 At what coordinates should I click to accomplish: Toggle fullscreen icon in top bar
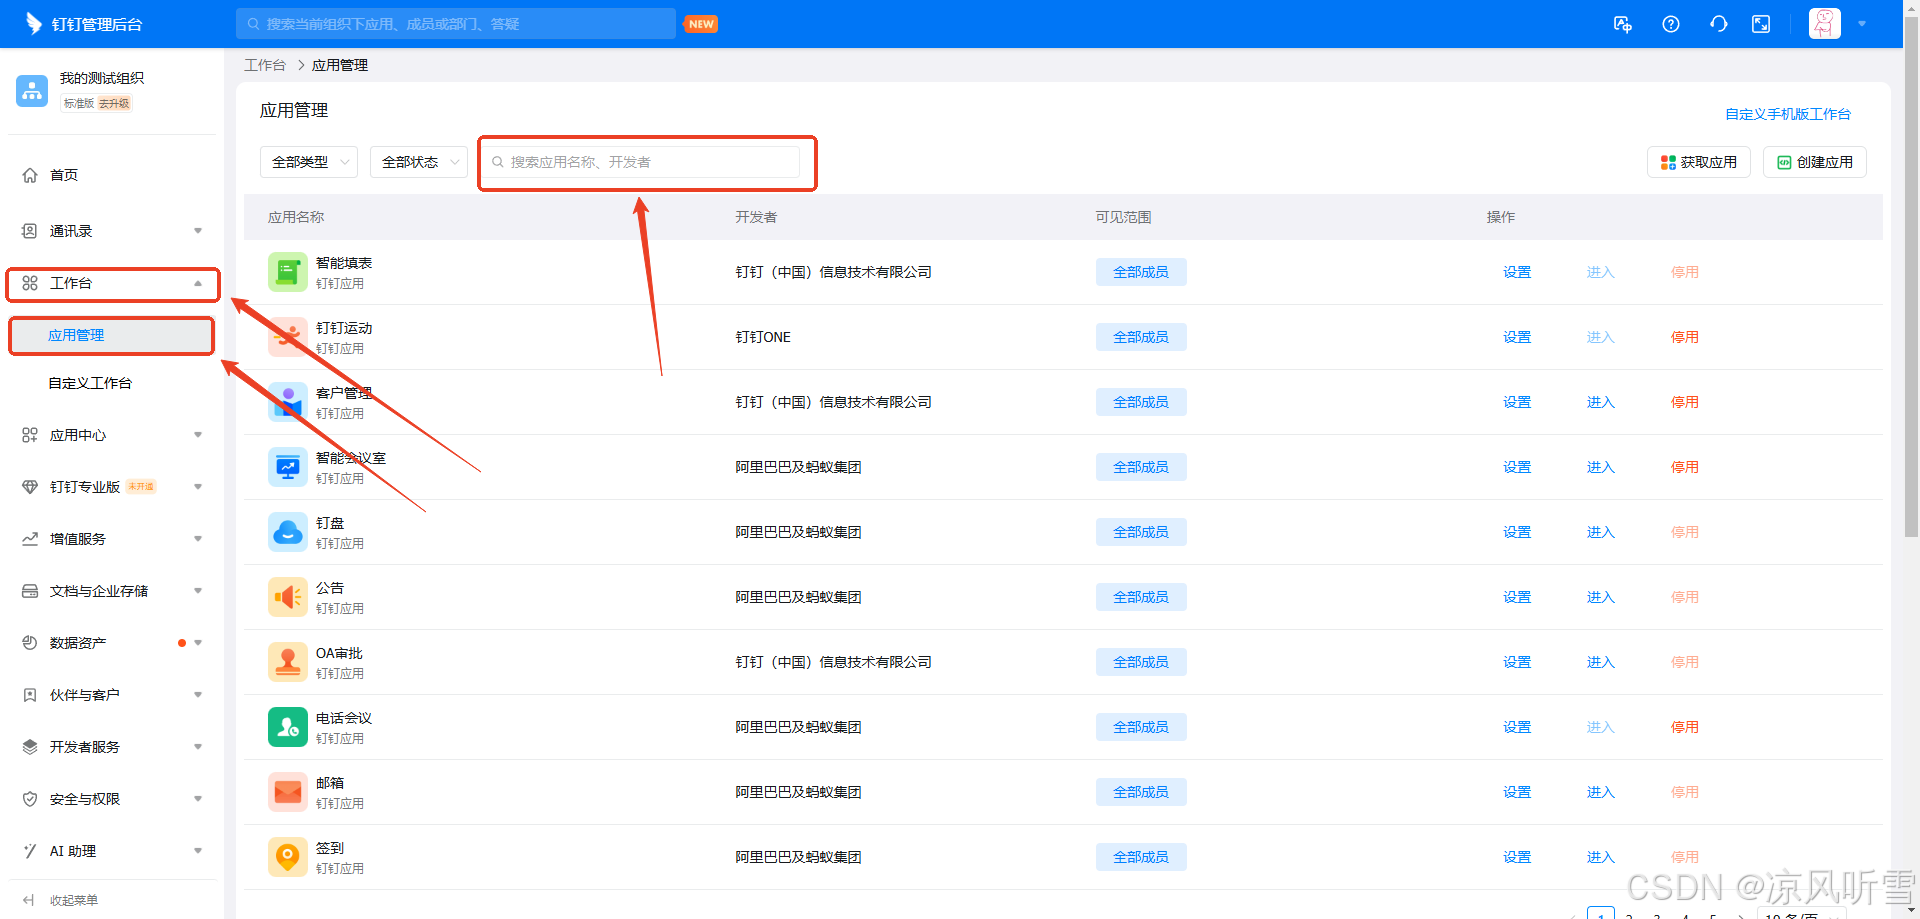tap(1761, 24)
